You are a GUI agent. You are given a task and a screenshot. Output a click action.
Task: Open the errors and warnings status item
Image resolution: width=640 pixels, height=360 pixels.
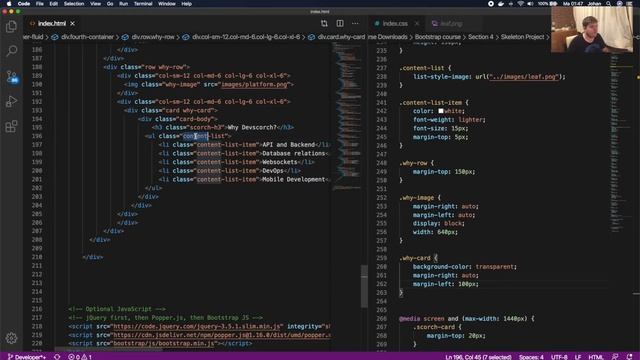(80, 357)
